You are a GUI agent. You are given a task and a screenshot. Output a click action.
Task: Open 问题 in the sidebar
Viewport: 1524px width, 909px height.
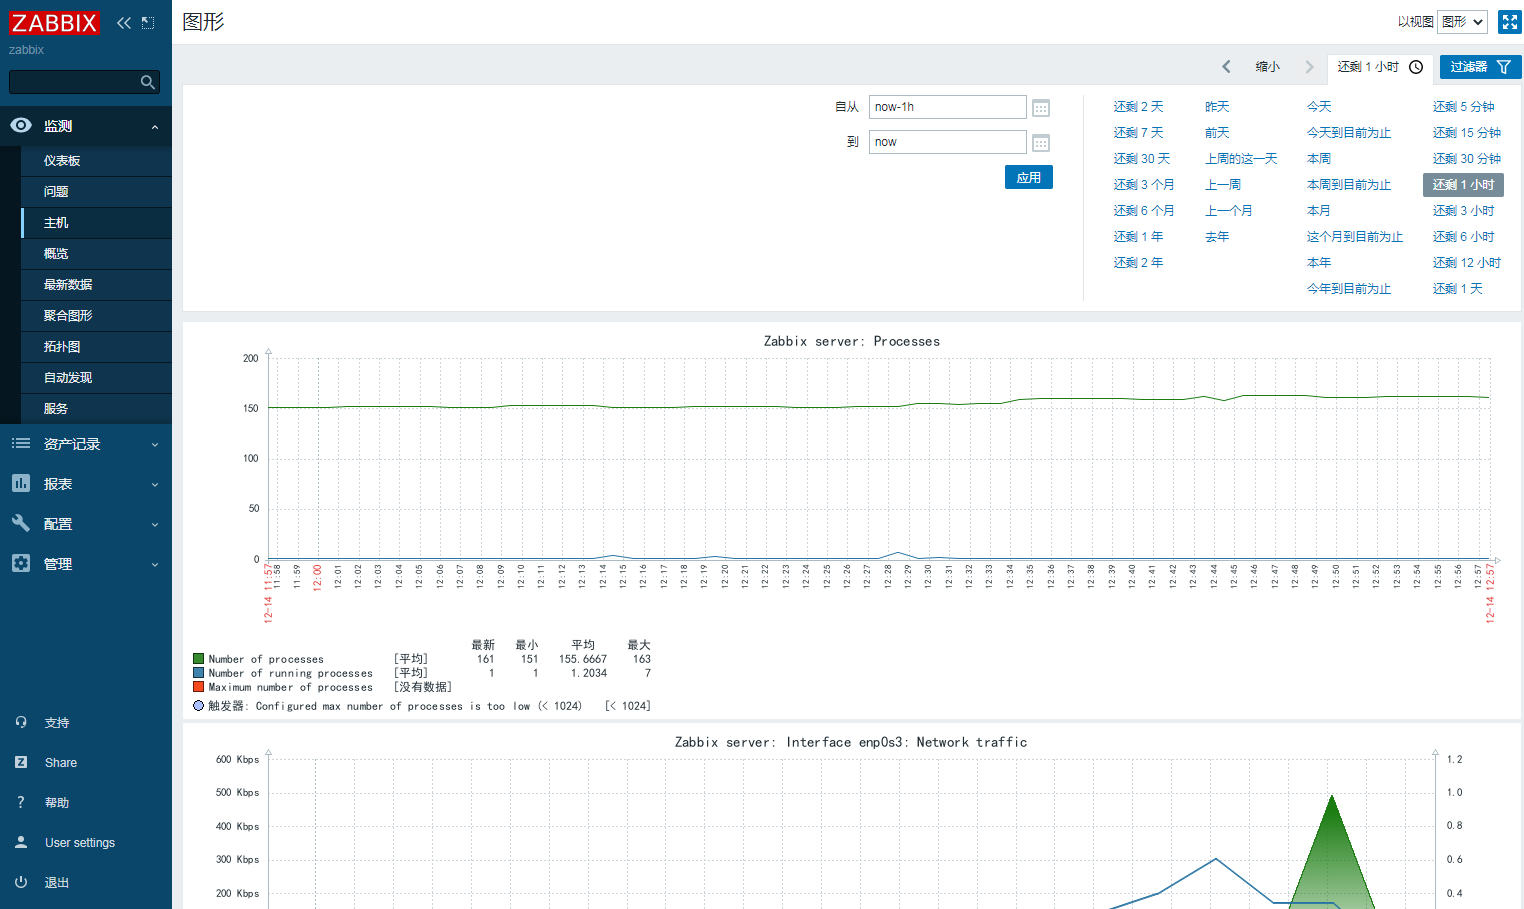coord(96,192)
